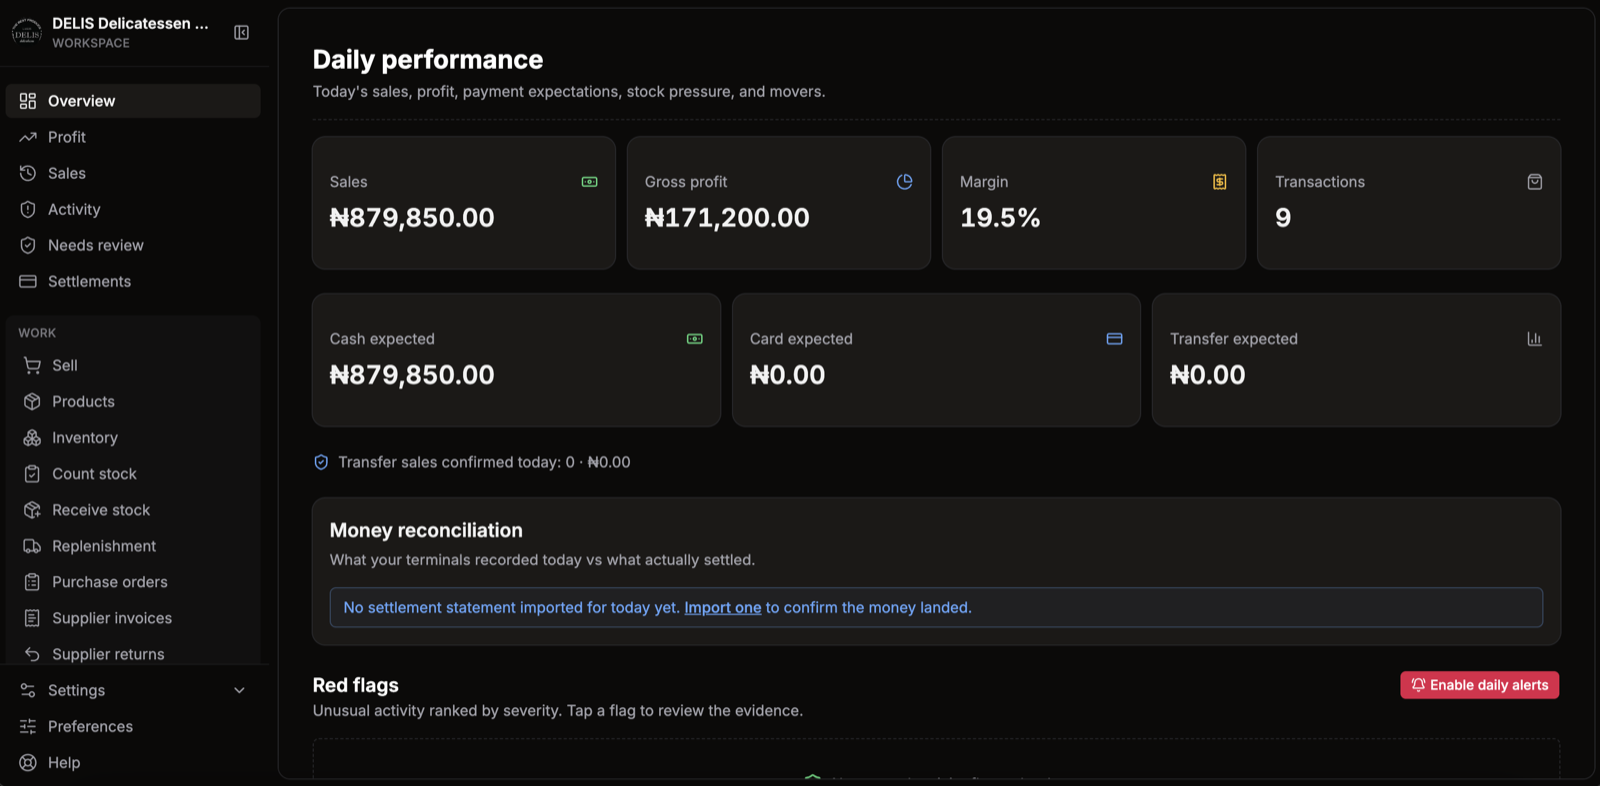The image size is (1600, 786).
Task: Click the Transactions count 9
Action: tap(1283, 217)
